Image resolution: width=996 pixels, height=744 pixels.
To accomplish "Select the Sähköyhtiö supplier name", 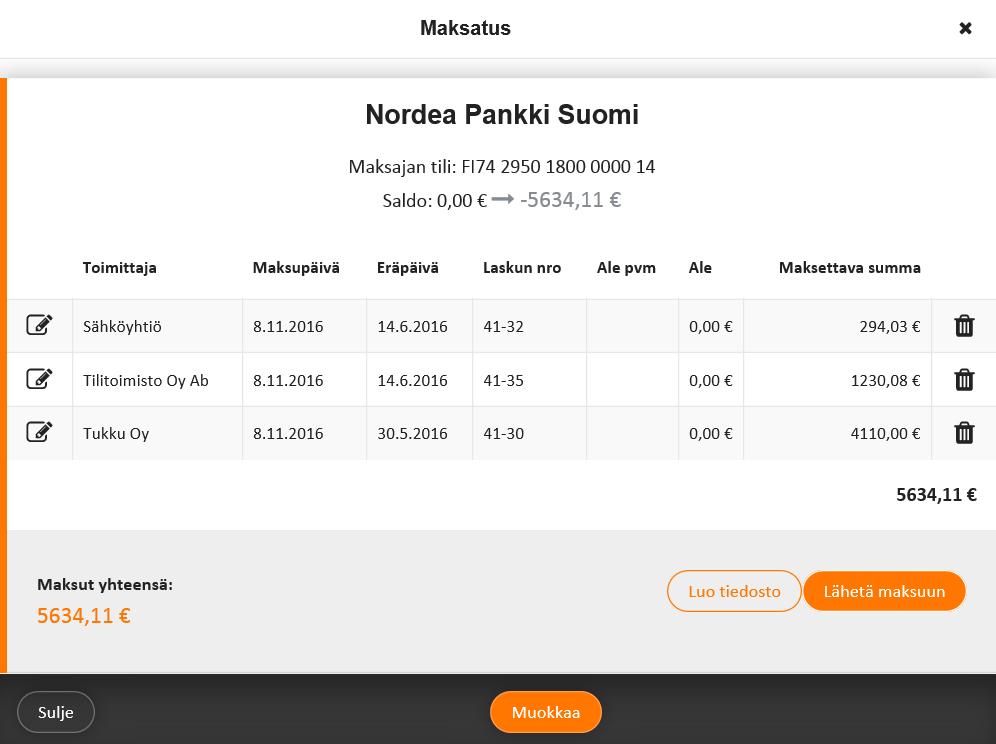I will [x=122, y=327].
